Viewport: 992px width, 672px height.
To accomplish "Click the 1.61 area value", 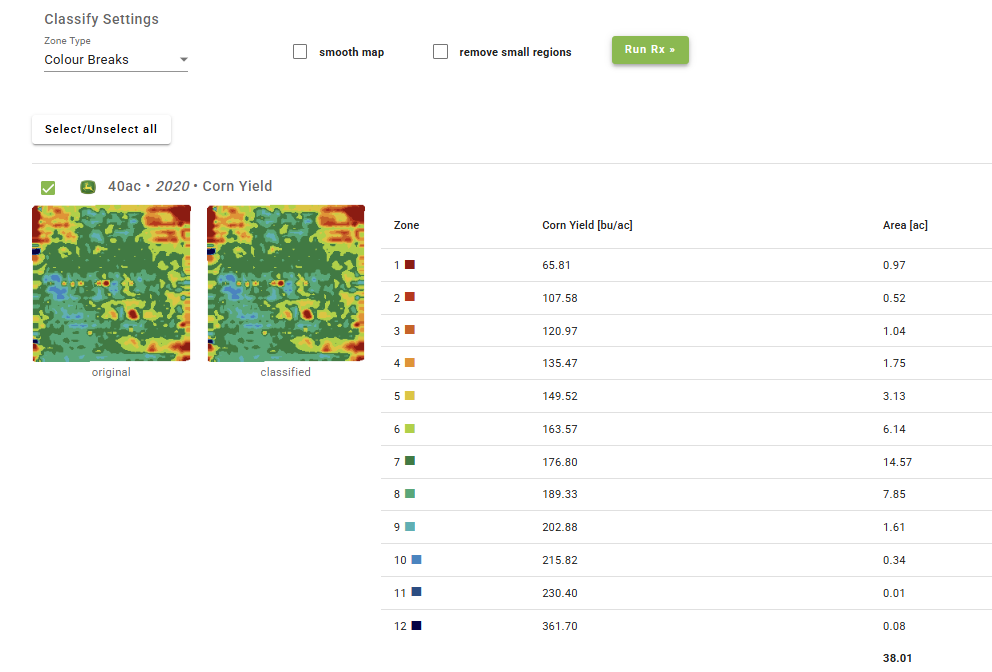I will [894, 527].
